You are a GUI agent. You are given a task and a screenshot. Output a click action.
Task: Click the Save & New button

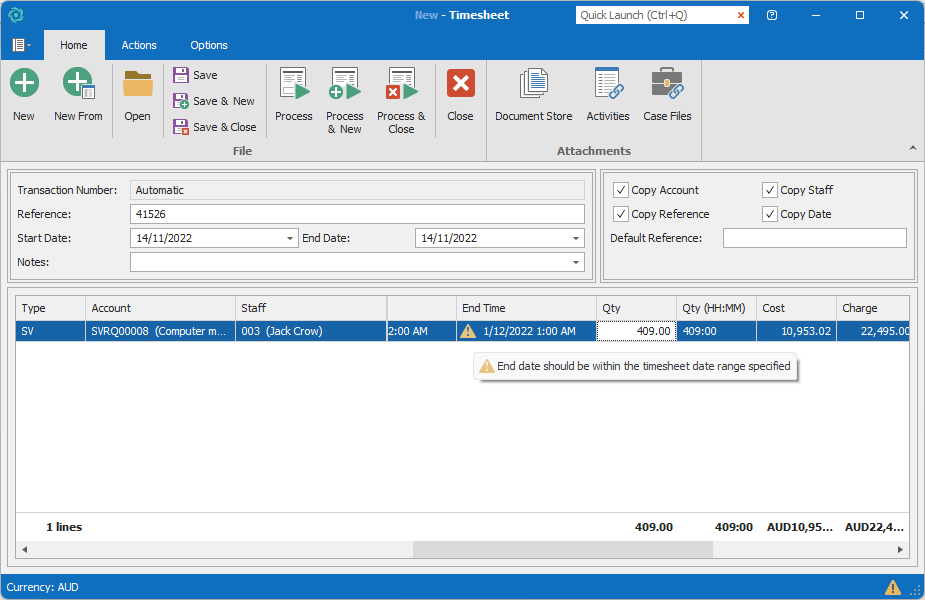pyautogui.click(x=214, y=101)
